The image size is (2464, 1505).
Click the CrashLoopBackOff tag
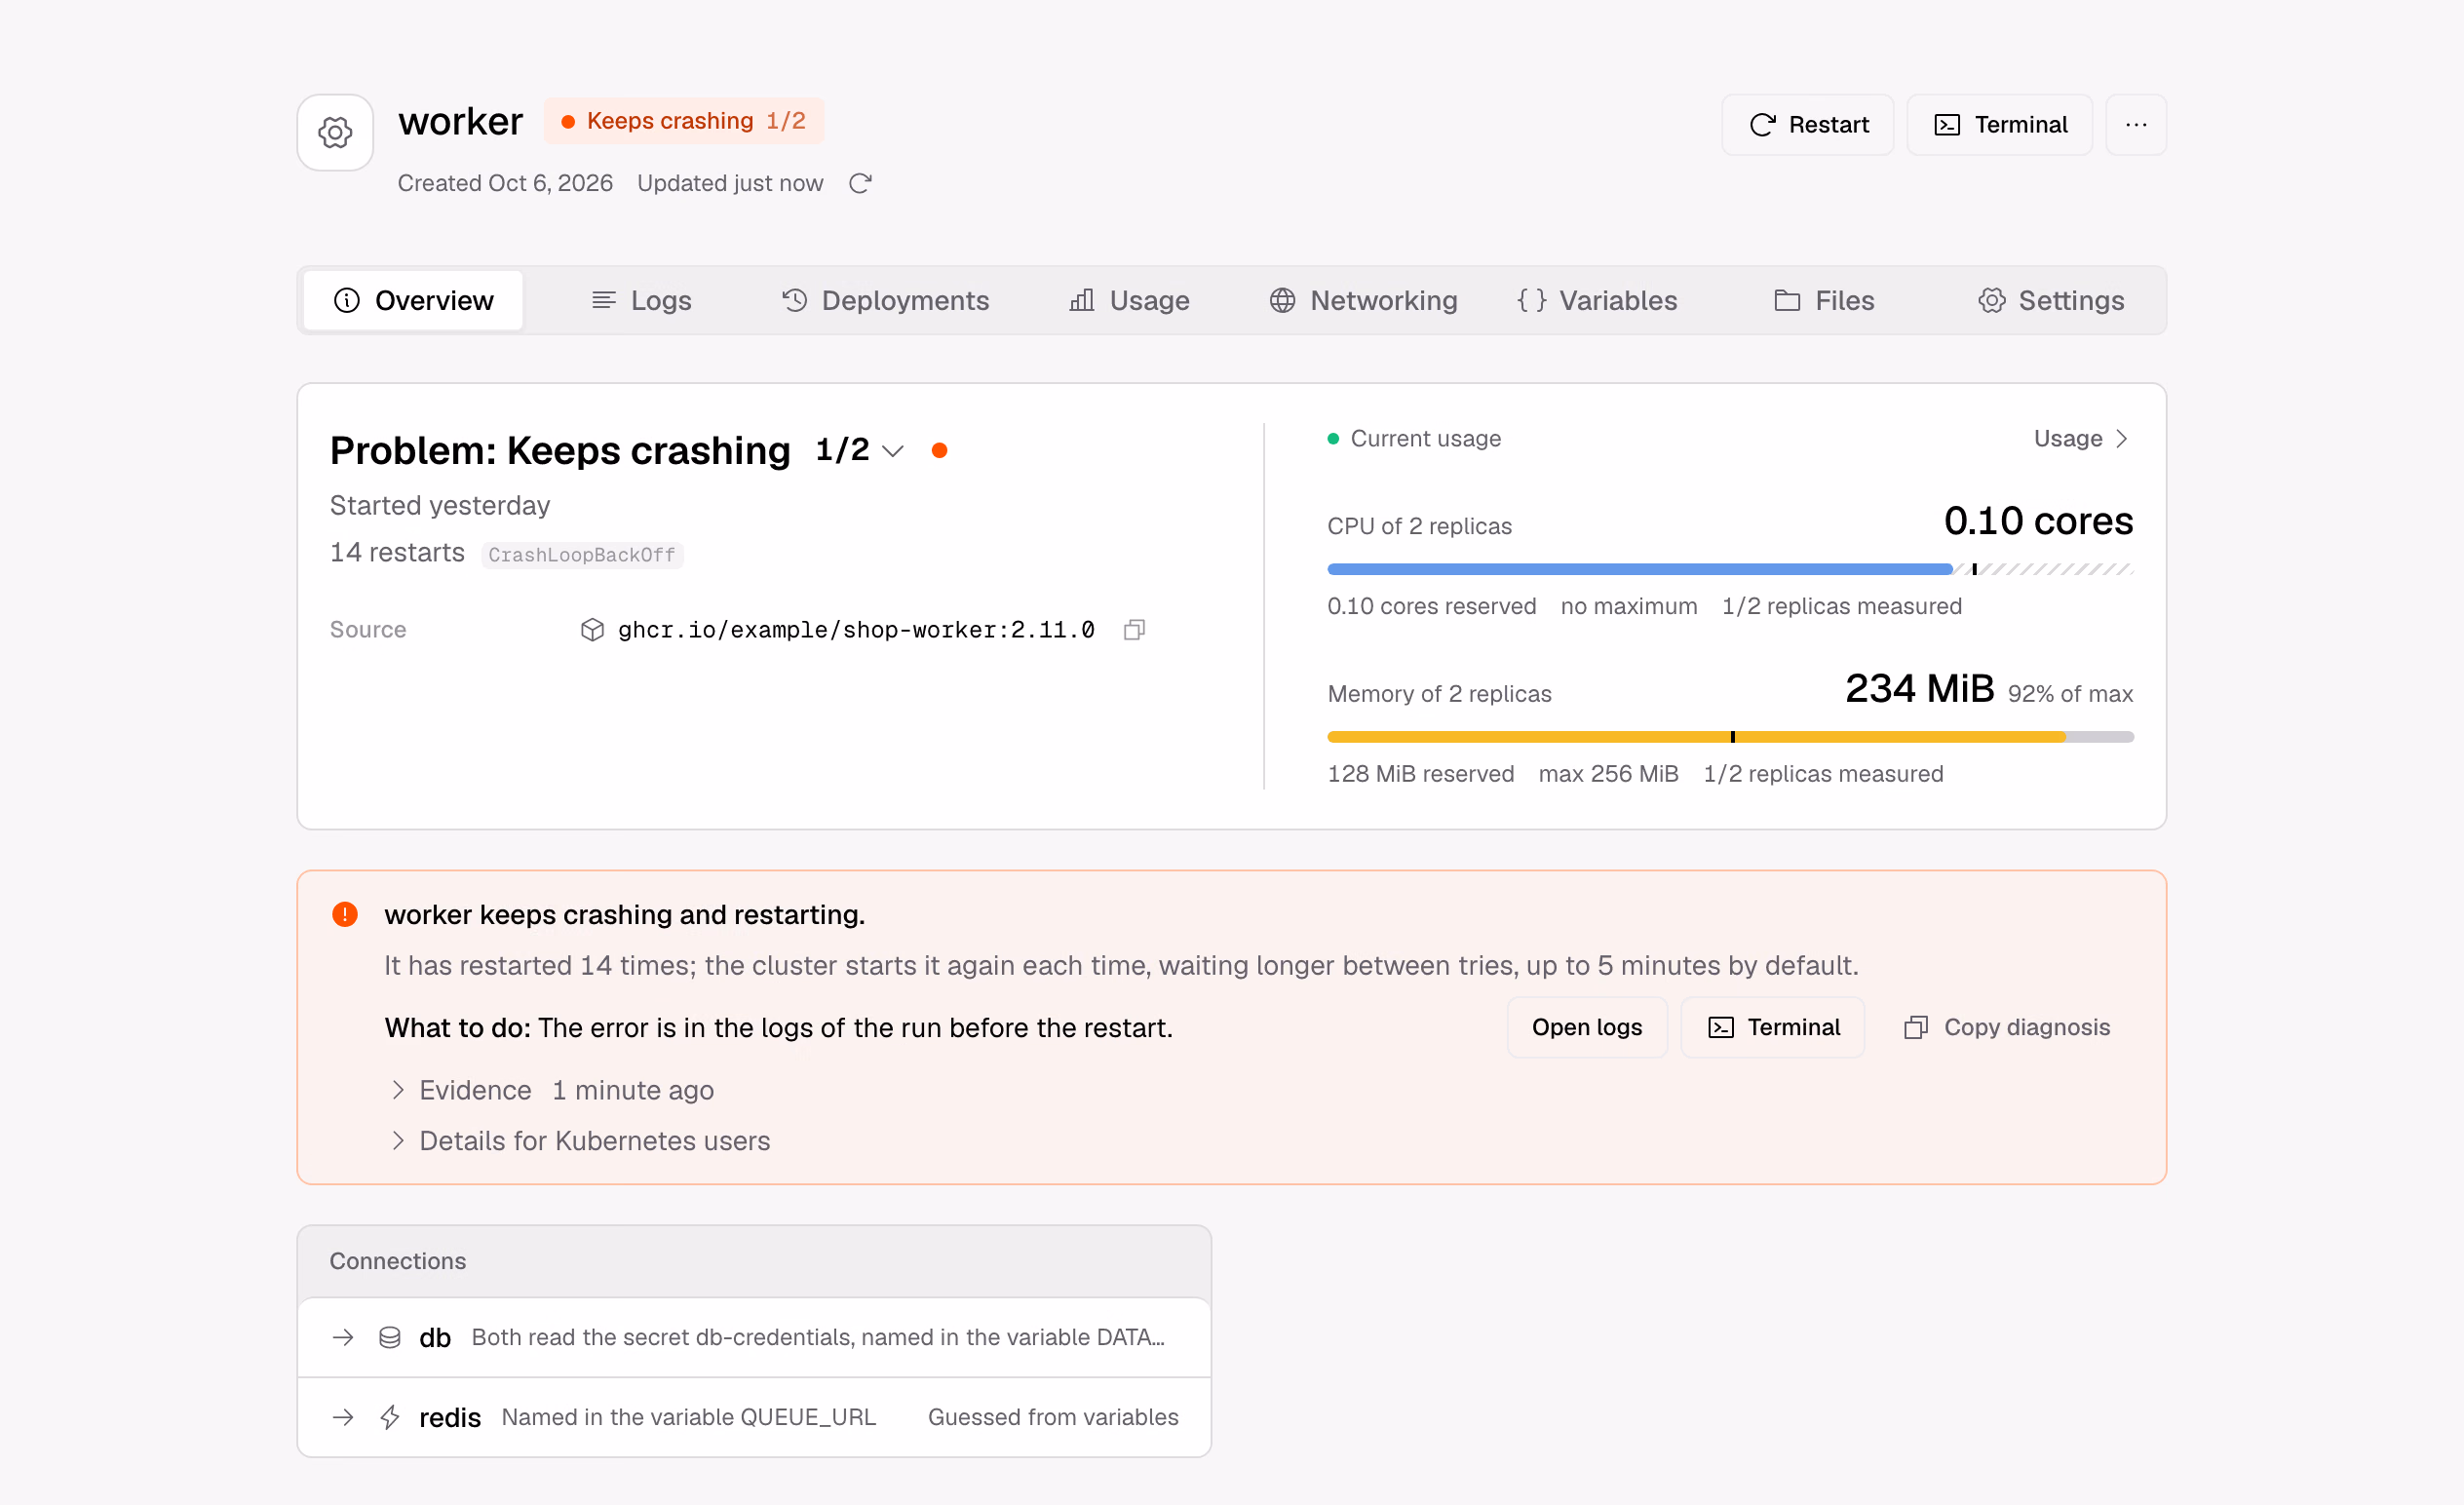582,555
